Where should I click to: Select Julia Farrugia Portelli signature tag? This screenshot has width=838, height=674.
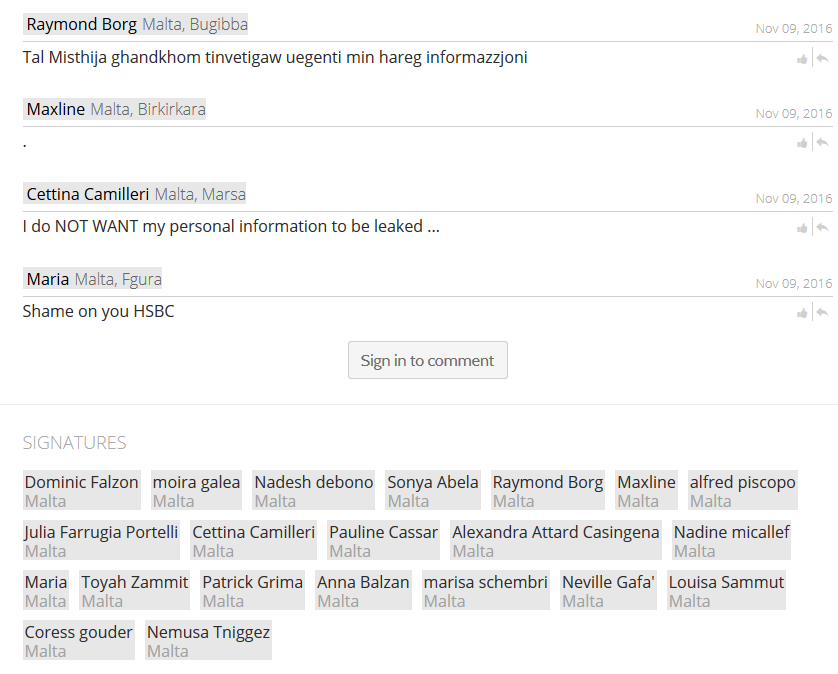[102, 540]
